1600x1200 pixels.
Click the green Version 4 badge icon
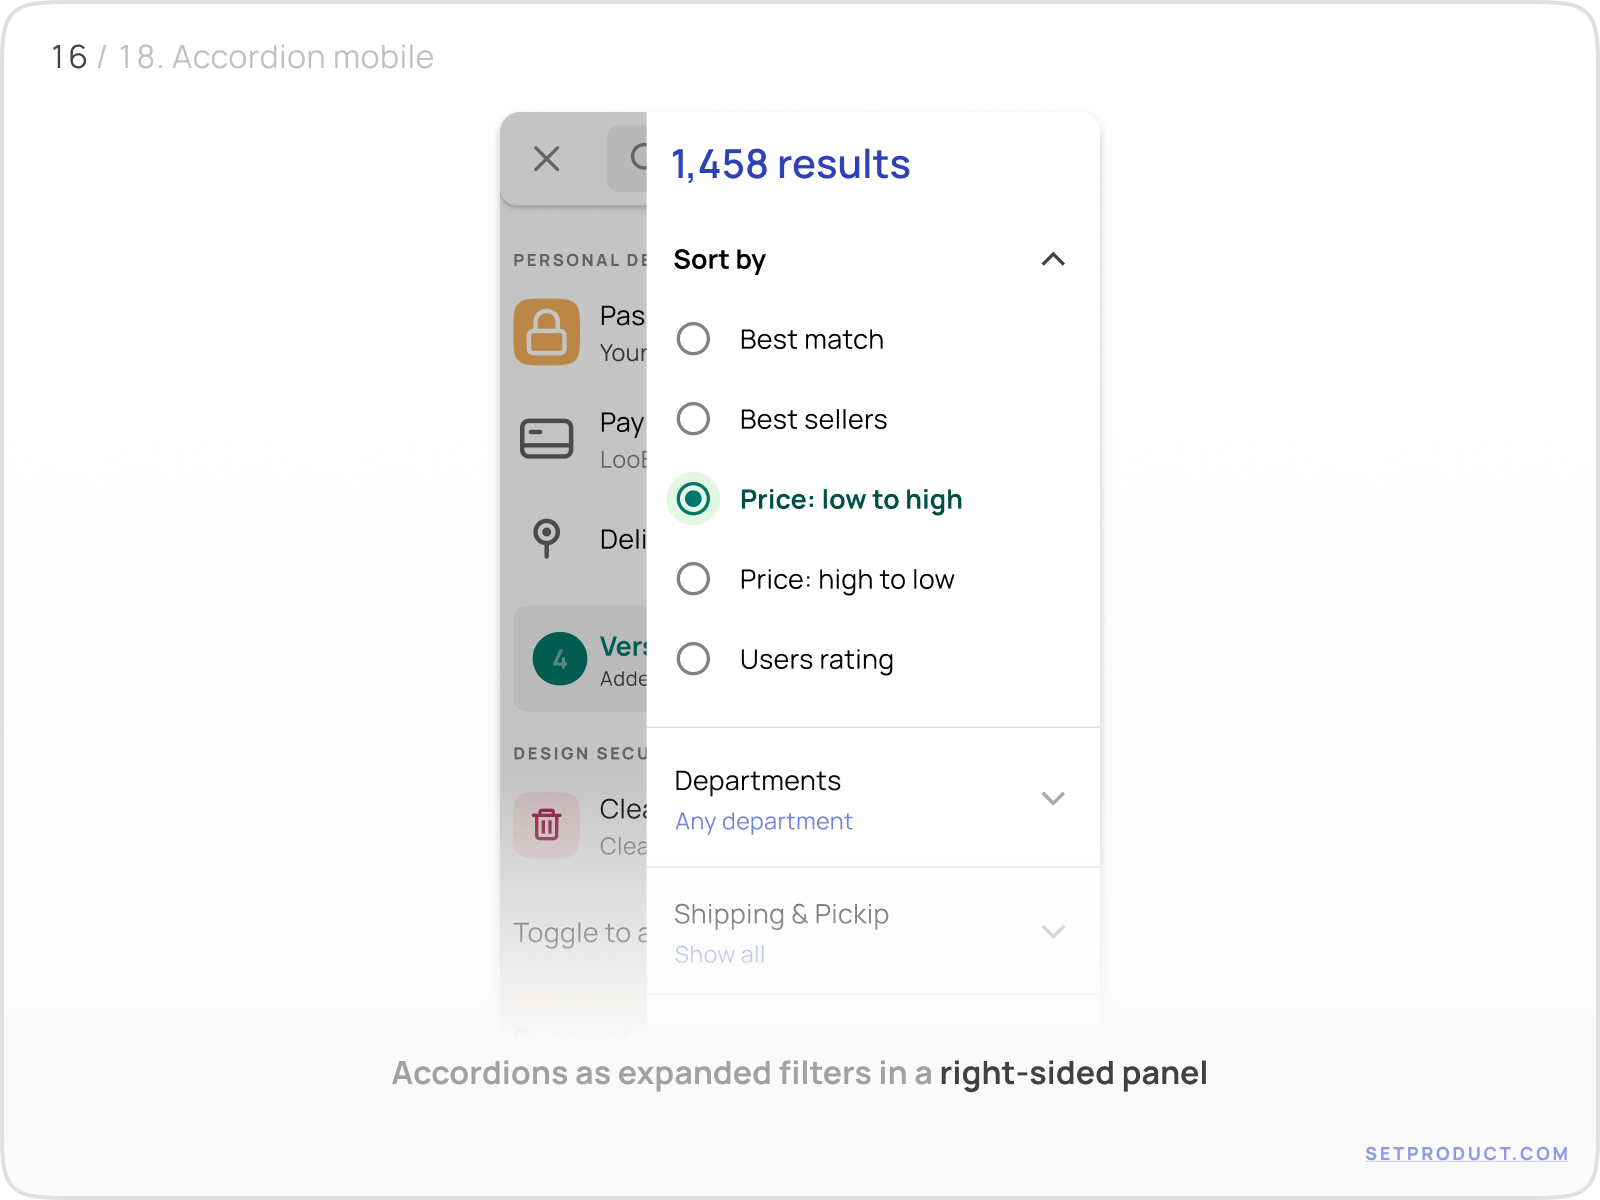tap(561, 659)
